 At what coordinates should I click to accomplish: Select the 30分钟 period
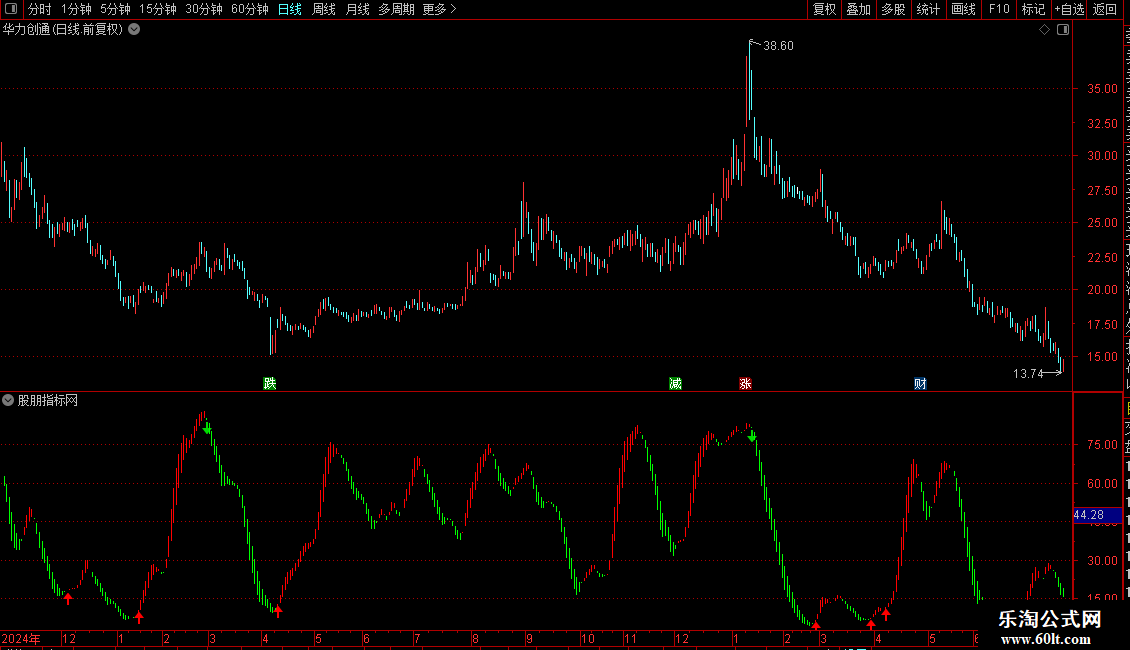[204, 9]
